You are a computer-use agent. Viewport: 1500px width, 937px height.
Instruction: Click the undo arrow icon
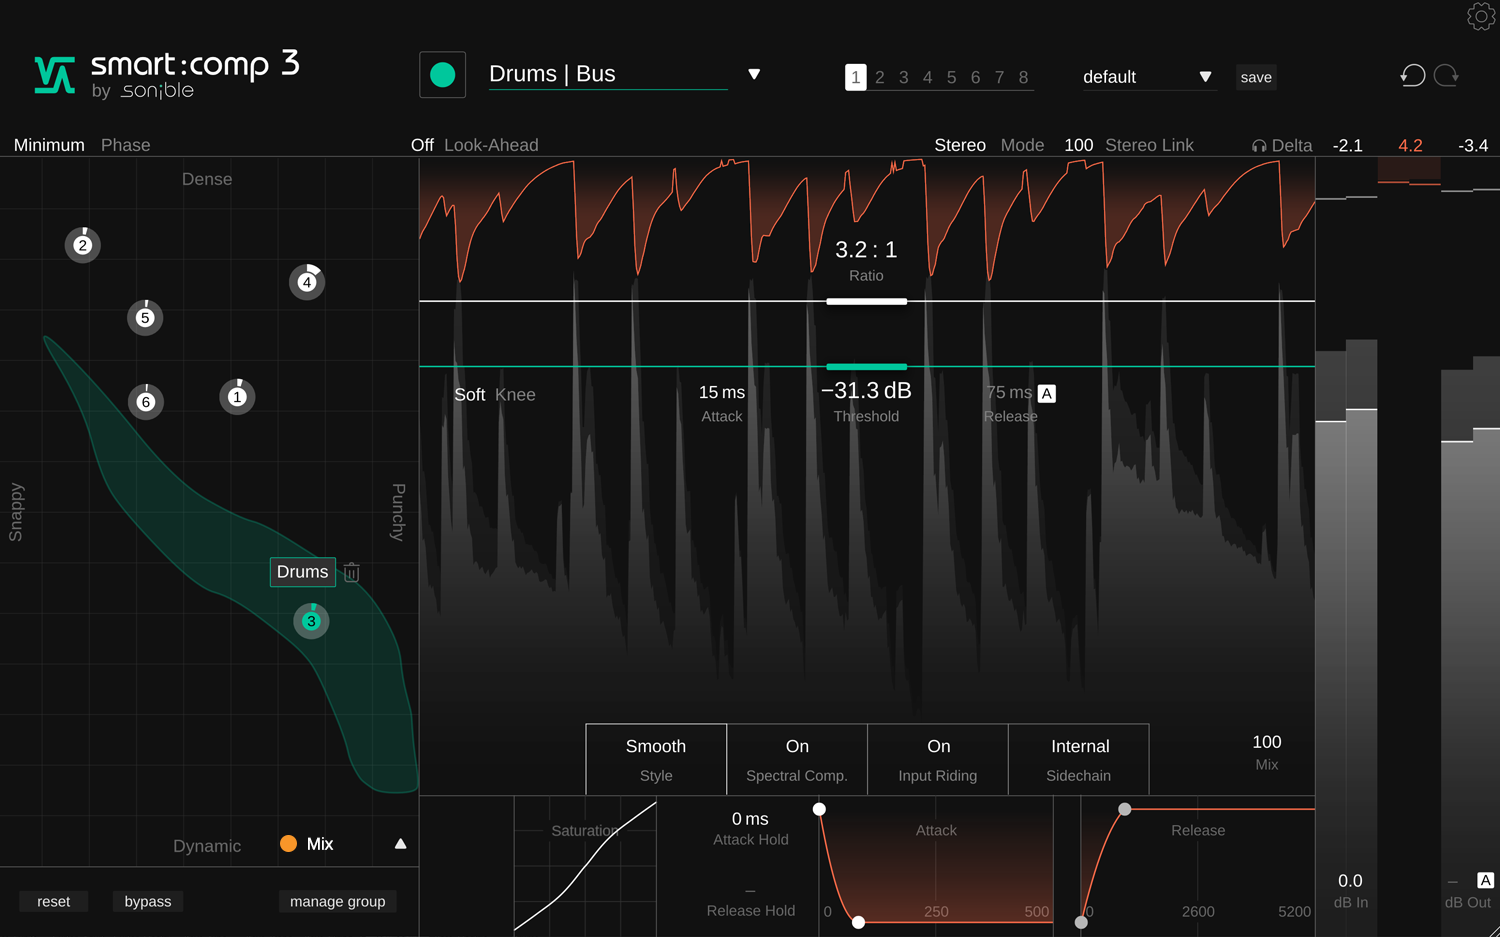[x=1412, y=76]
